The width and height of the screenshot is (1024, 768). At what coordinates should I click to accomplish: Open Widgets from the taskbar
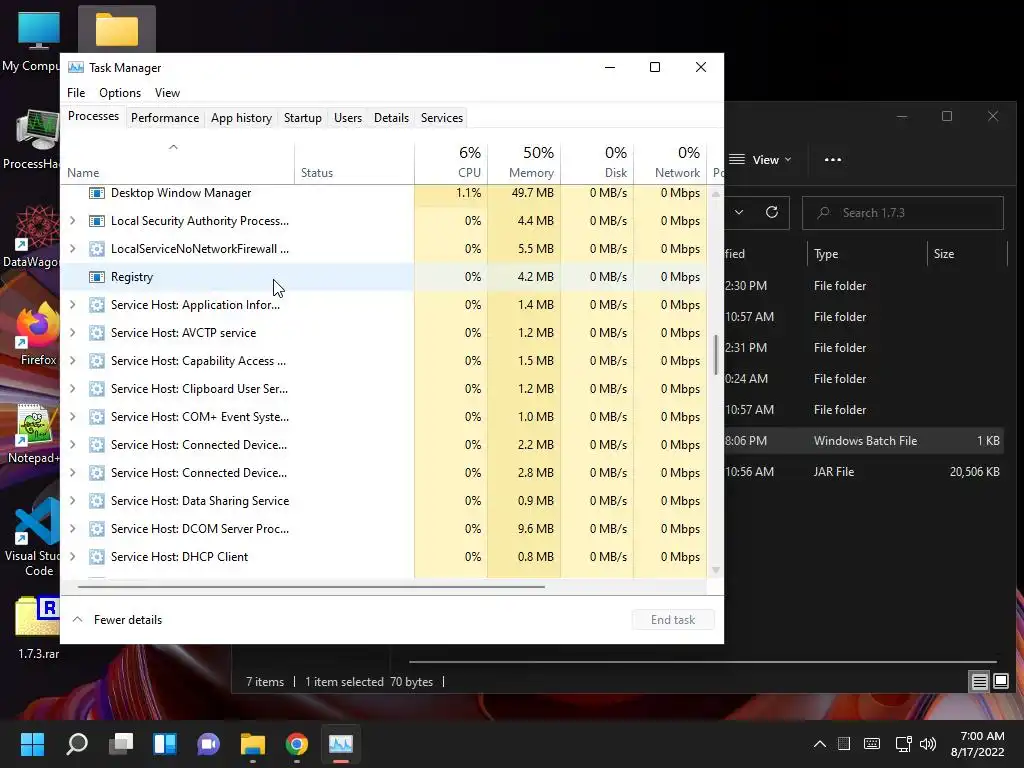[165, 744]
